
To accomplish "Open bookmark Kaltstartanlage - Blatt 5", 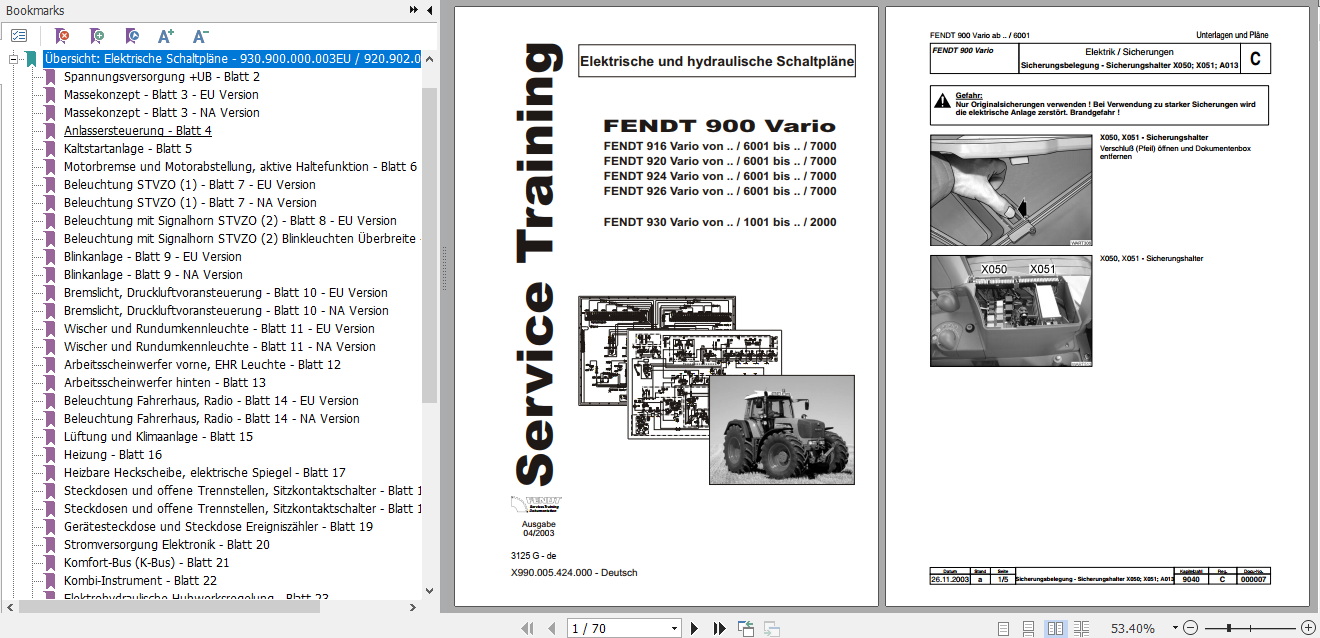I will pos(128,148).
